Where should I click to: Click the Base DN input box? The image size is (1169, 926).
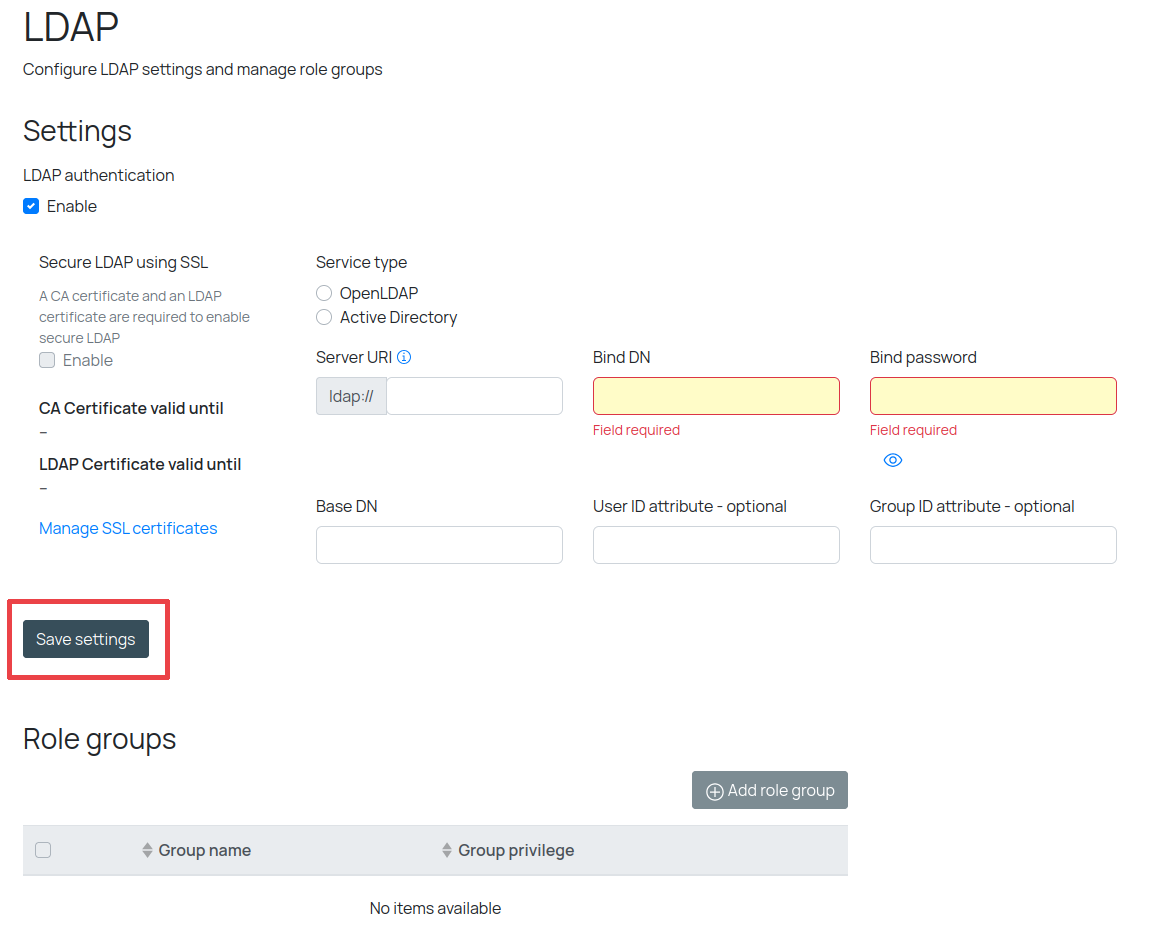click(439, 545)
